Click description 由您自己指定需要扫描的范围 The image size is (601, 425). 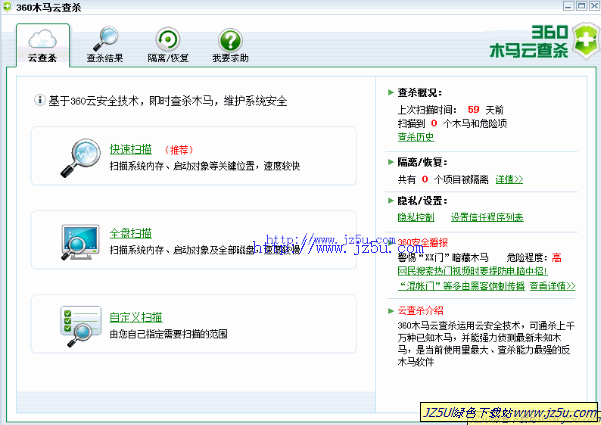point(168,334)
